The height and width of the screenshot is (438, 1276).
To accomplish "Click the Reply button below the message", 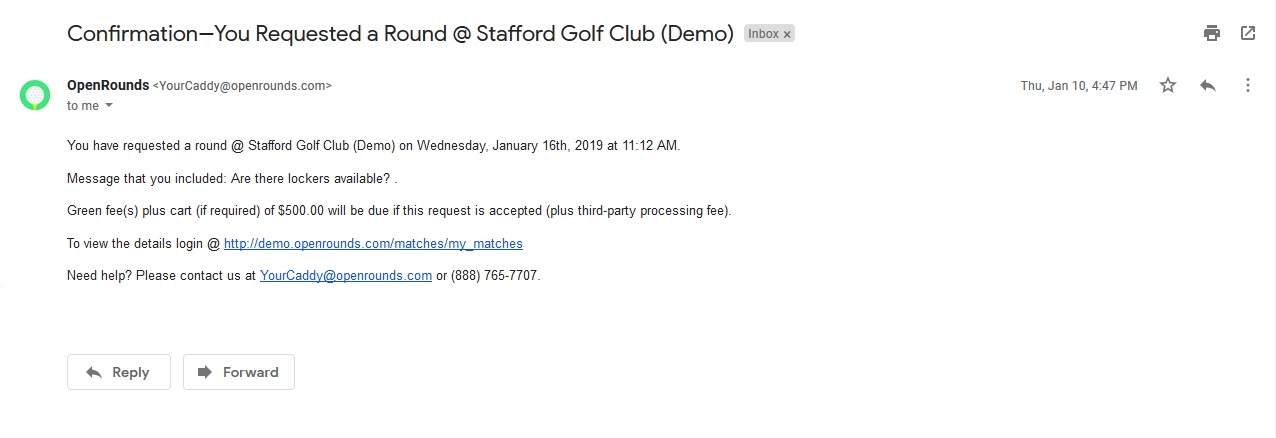I will coord(119,372).
